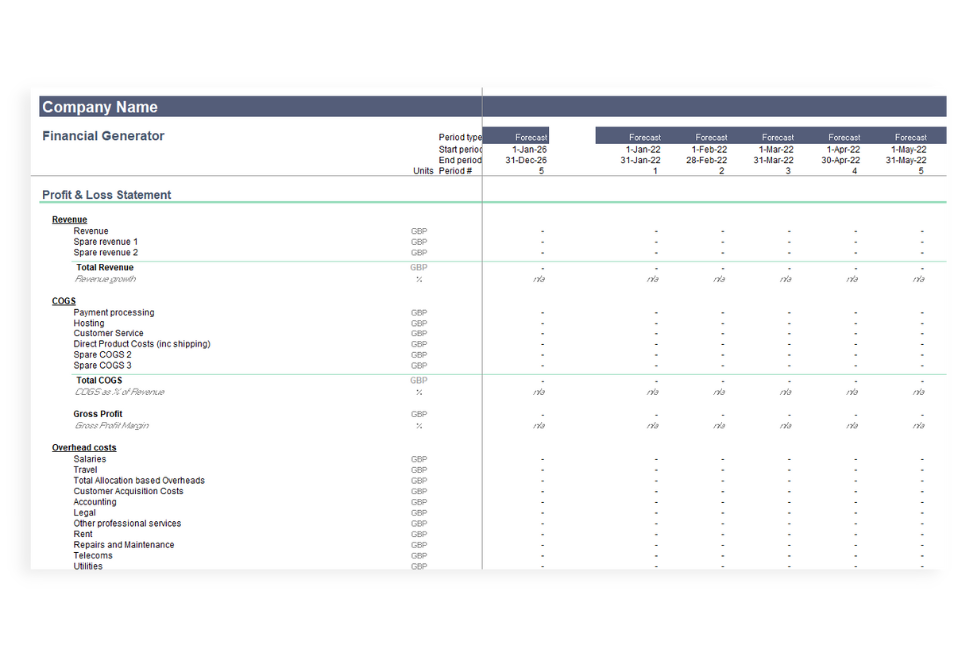
Task: Click the Overhead costs section header
Action: [x=84, y=448]
